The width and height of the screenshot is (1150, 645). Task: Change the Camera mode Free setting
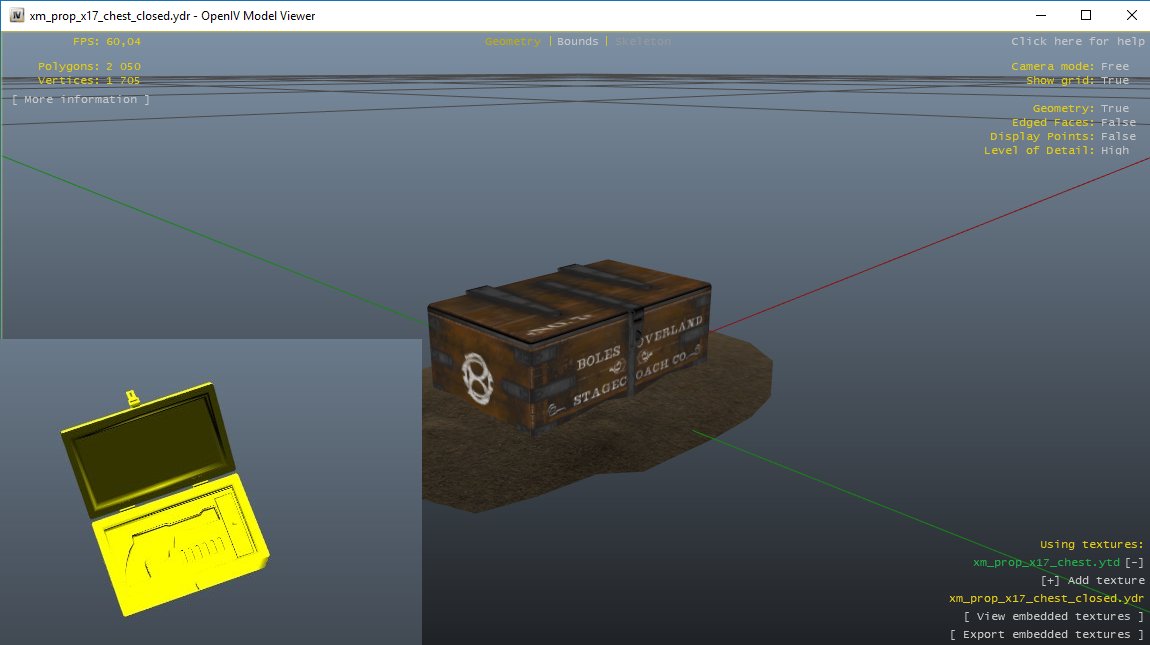(1114, 67)
